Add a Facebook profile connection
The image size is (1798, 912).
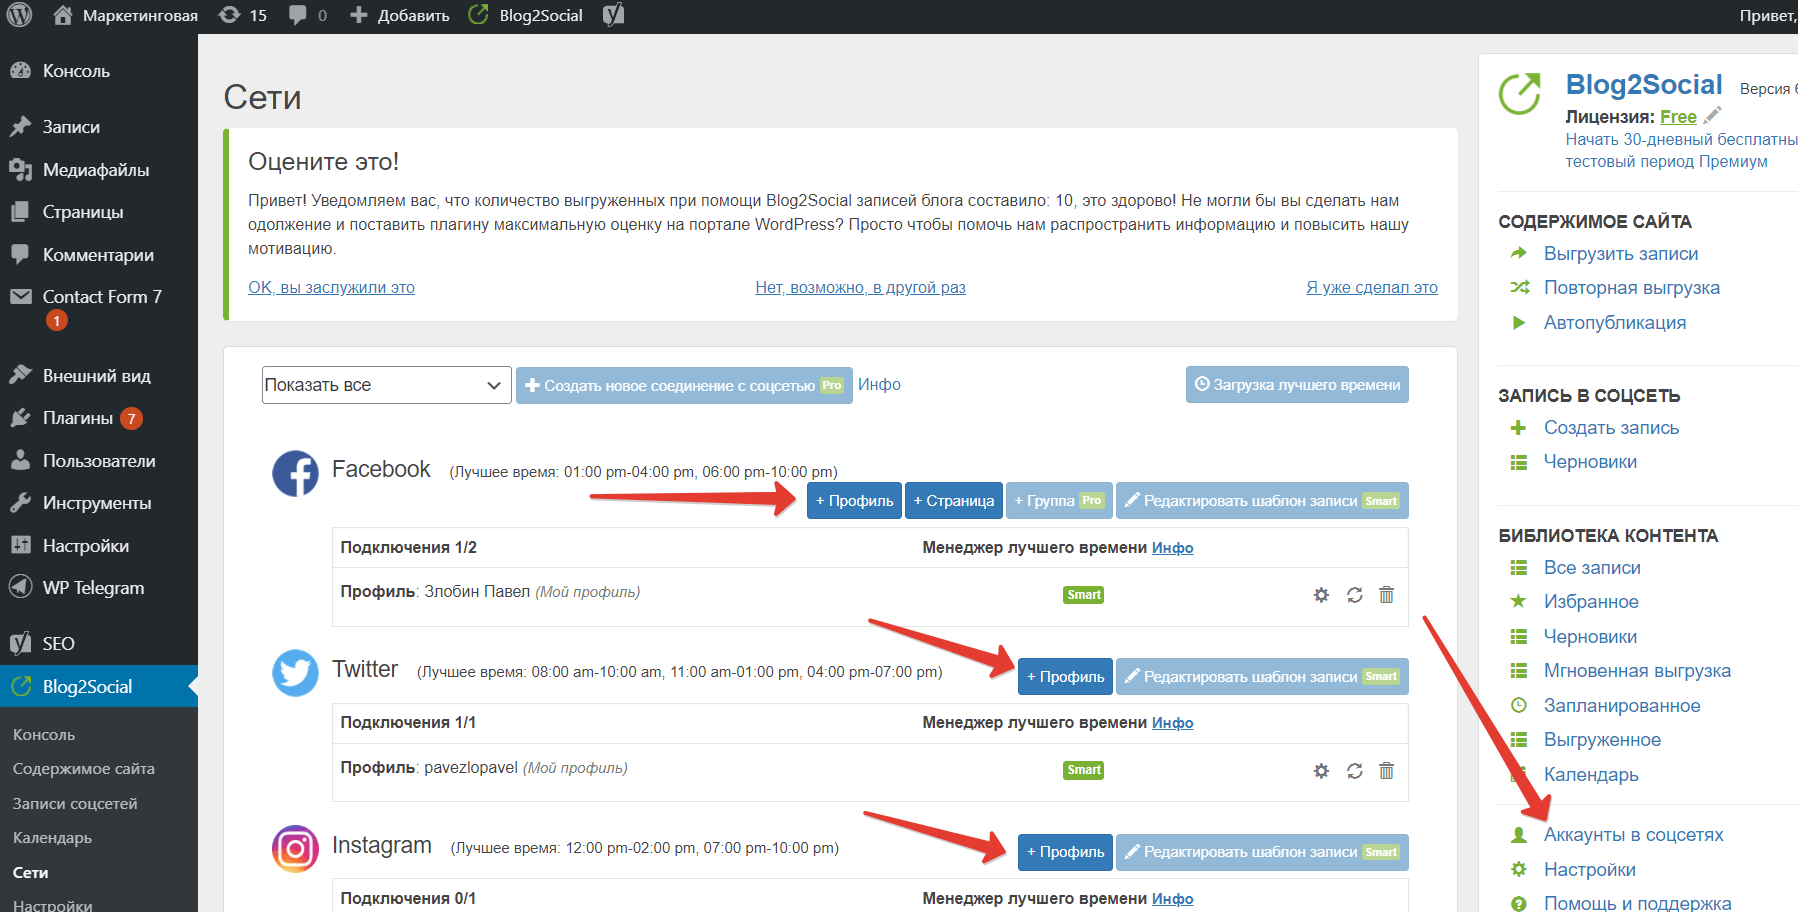coord(855,501)
